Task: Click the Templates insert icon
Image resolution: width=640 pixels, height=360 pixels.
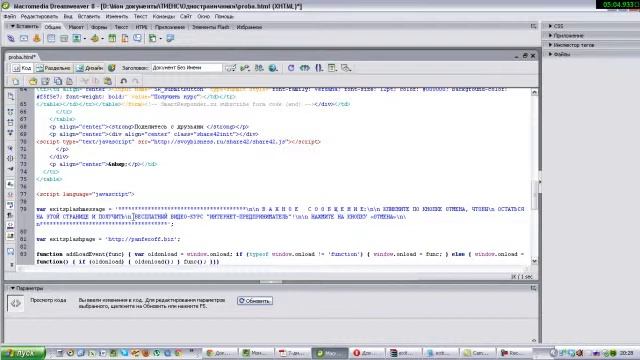Action: point(153,38)
